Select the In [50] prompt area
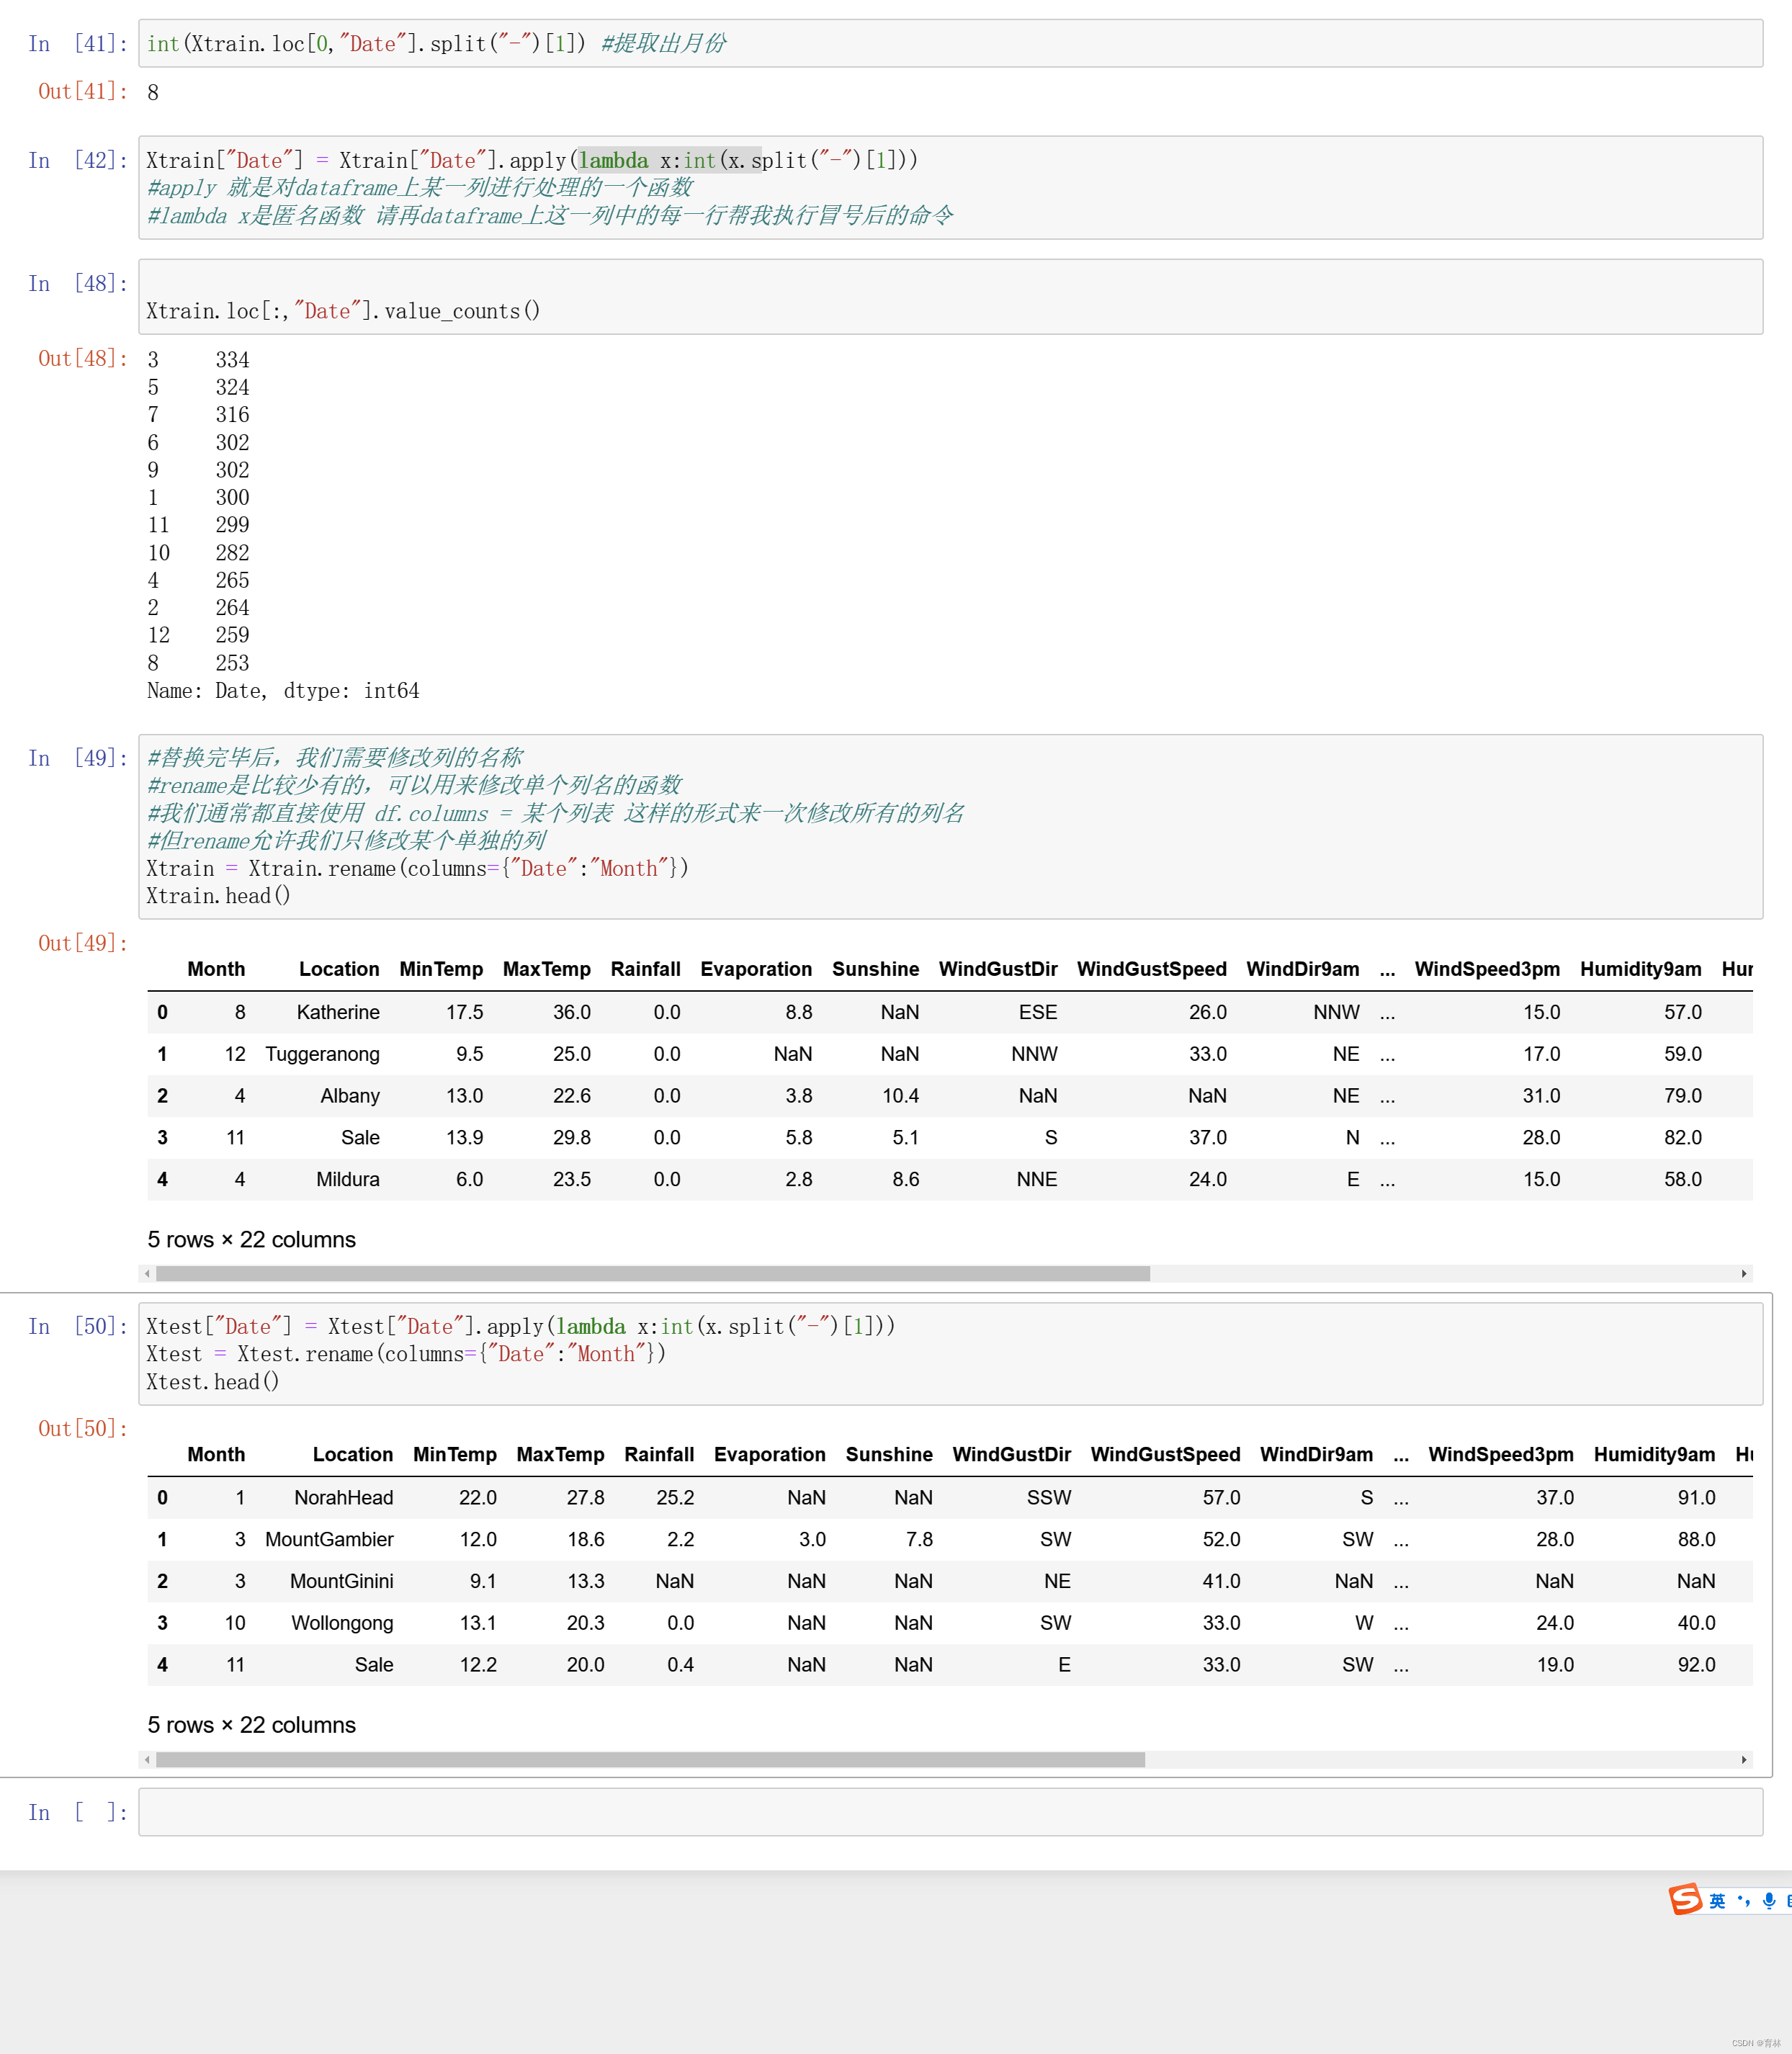The width and height of the screenshot is (1792, 2054). (x=78, y=1326)
